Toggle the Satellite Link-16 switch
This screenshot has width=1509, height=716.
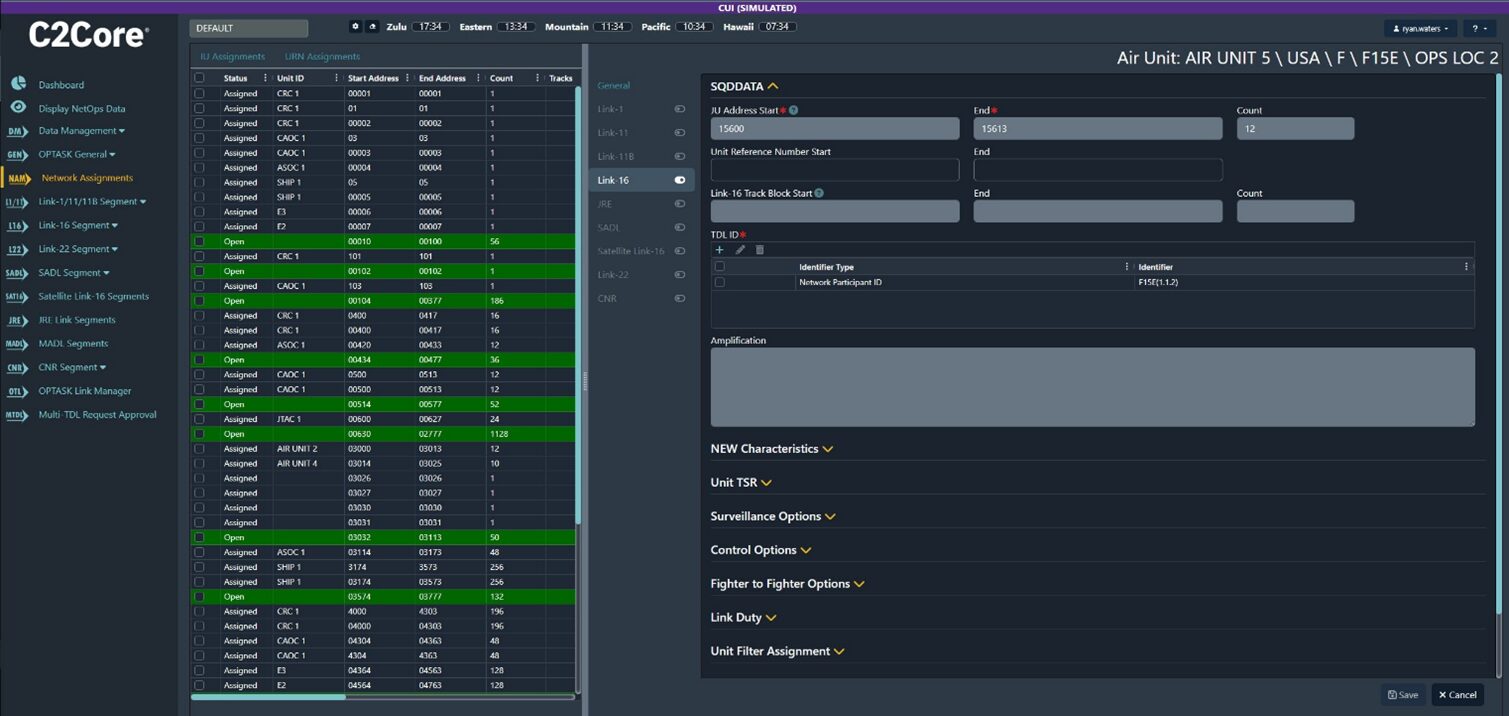coord(680,251)
